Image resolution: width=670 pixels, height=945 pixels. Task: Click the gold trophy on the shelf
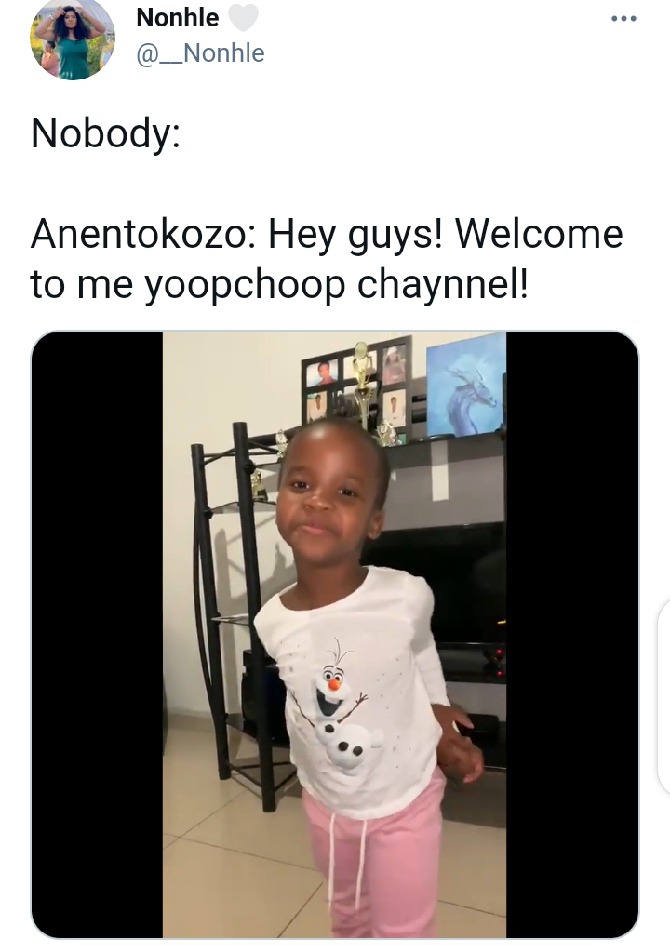pos(362,384)
